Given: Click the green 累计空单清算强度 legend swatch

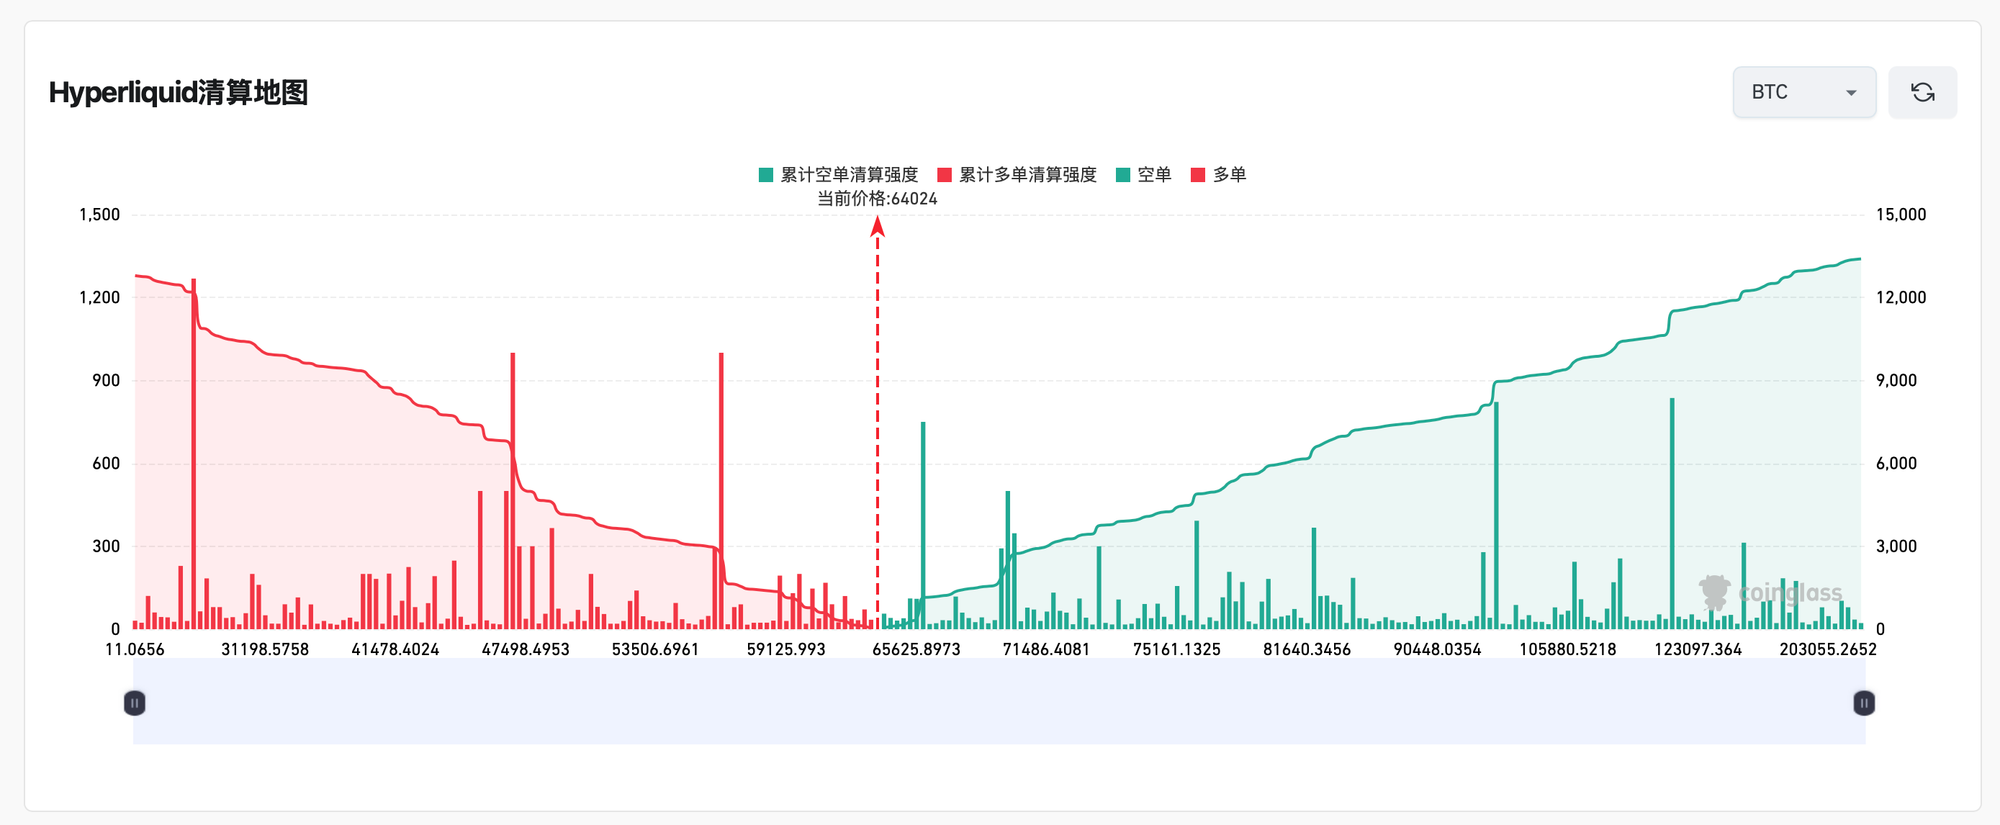Looking at the screenshot, I should coord(766,175).
